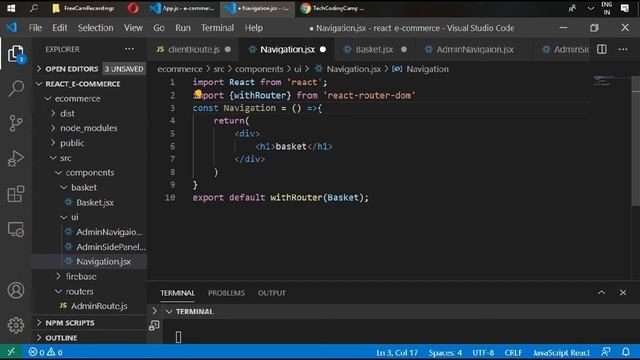Open the notifications bell in status bar
The height and width of the screenshot is (360, 640).
click(626, 352)
